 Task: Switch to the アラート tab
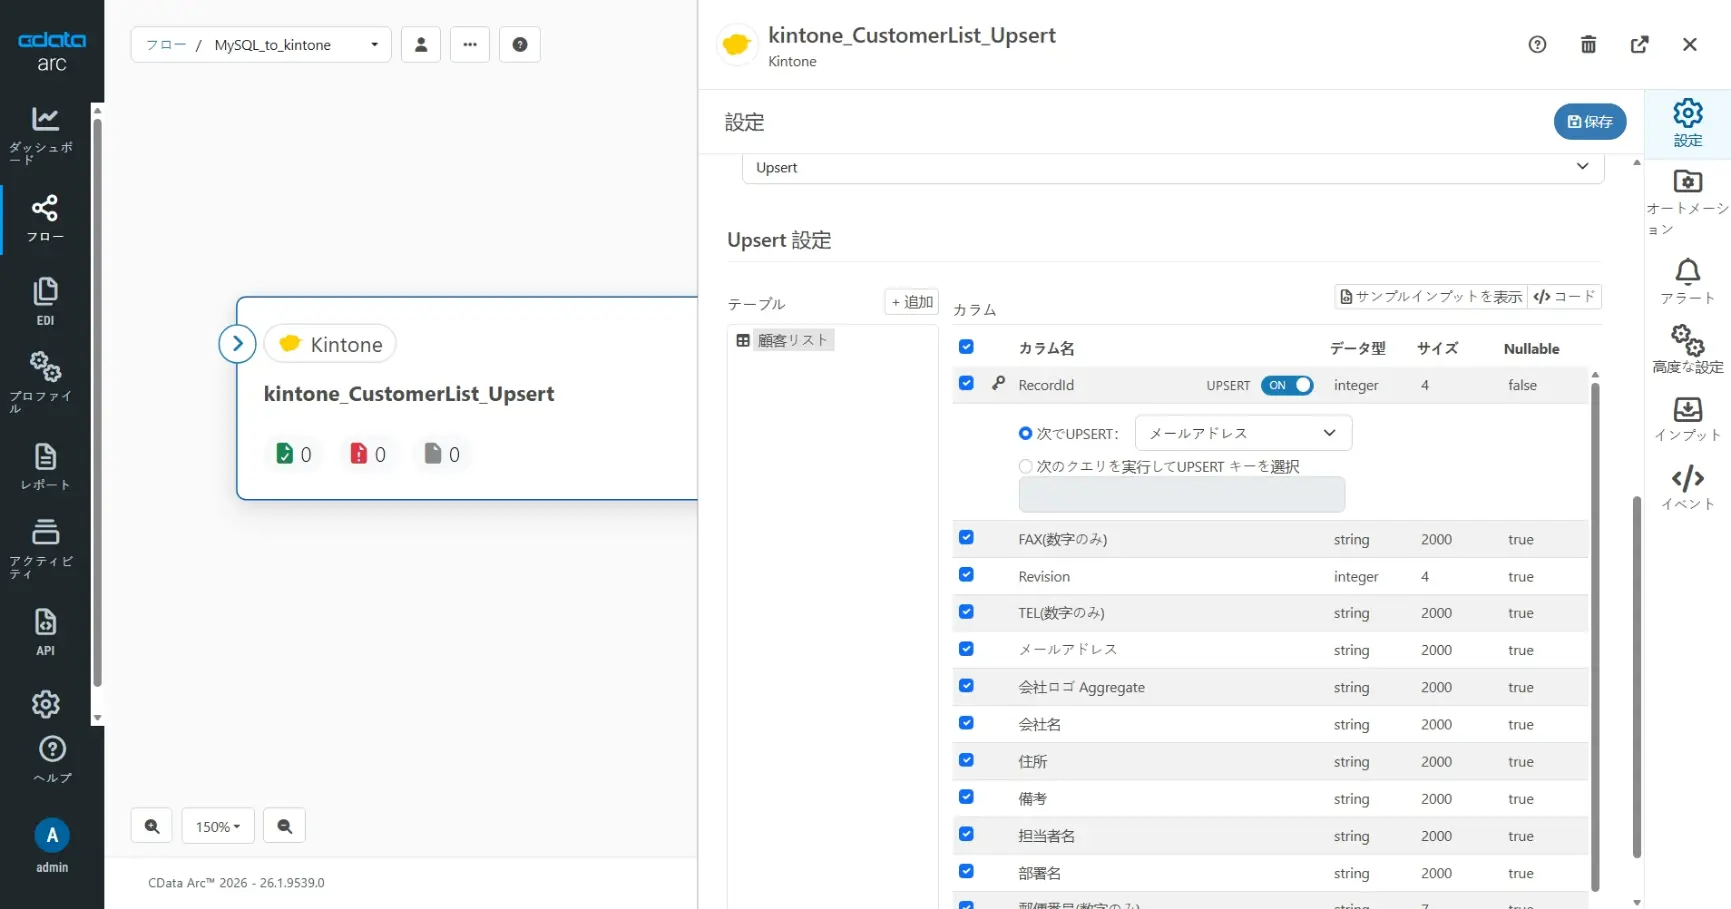(x=1688, y=282)
